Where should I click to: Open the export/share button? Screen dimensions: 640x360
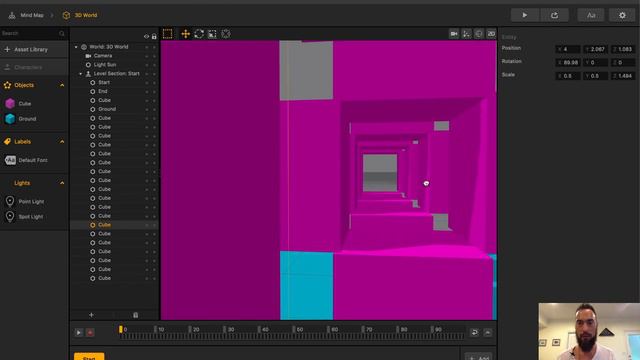(x=554, y=15)
